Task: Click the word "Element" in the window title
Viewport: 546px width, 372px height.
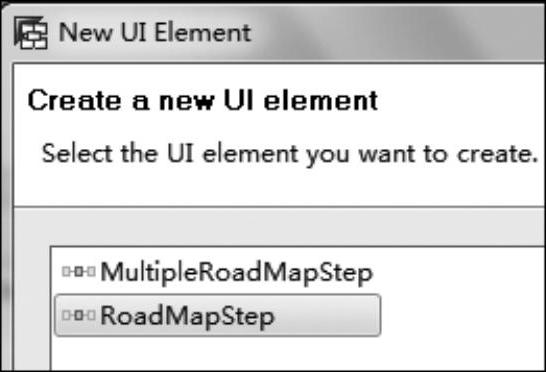Action: click(203, 33)
